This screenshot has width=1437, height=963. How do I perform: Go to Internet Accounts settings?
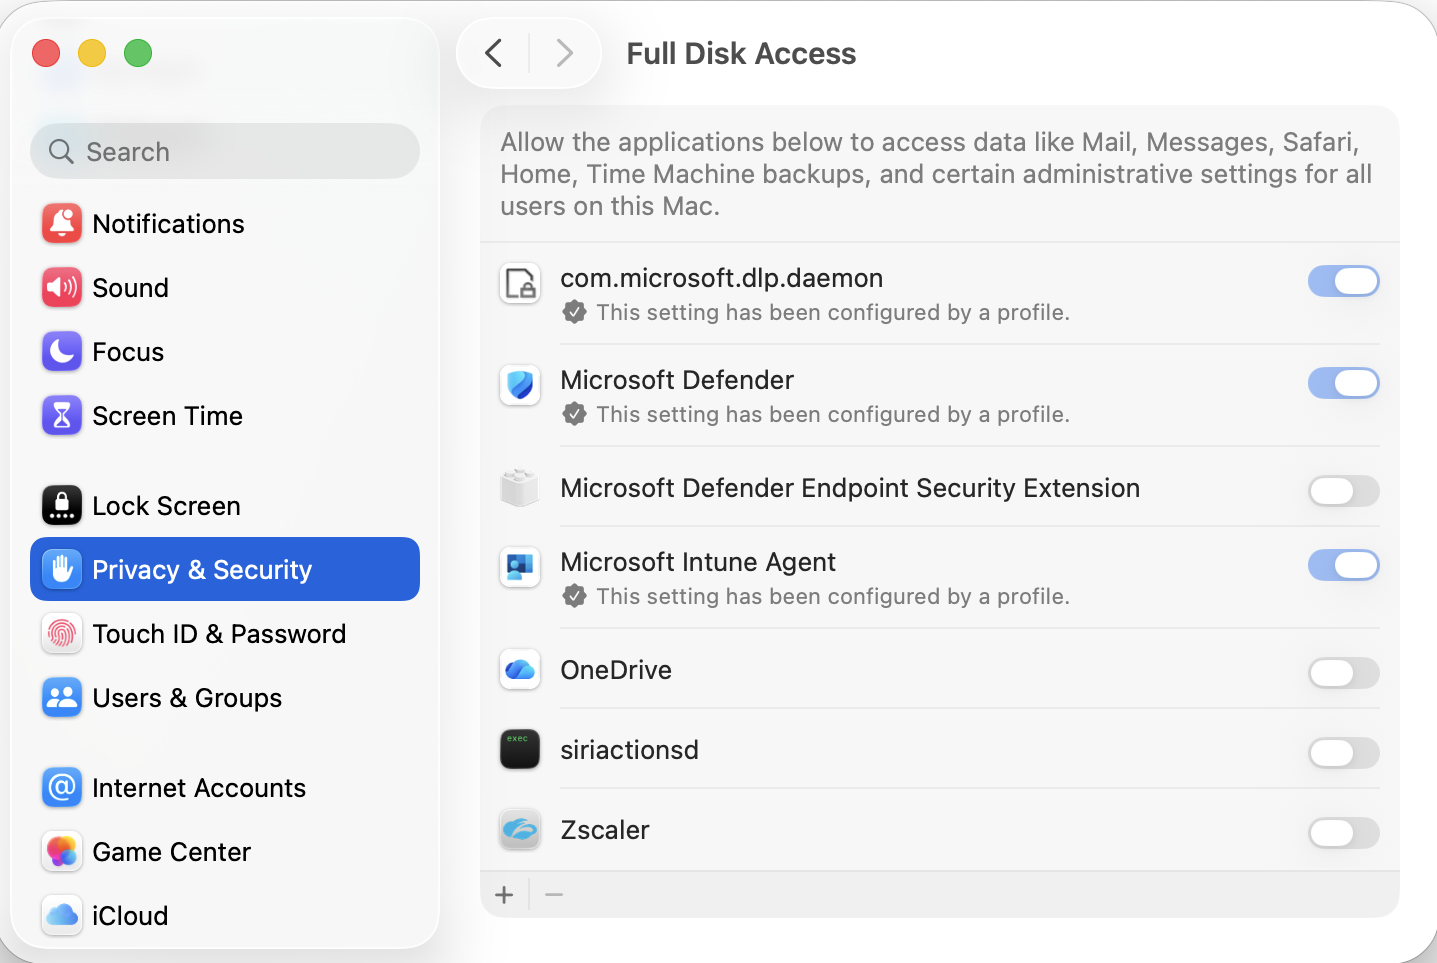tap(225, 788)
